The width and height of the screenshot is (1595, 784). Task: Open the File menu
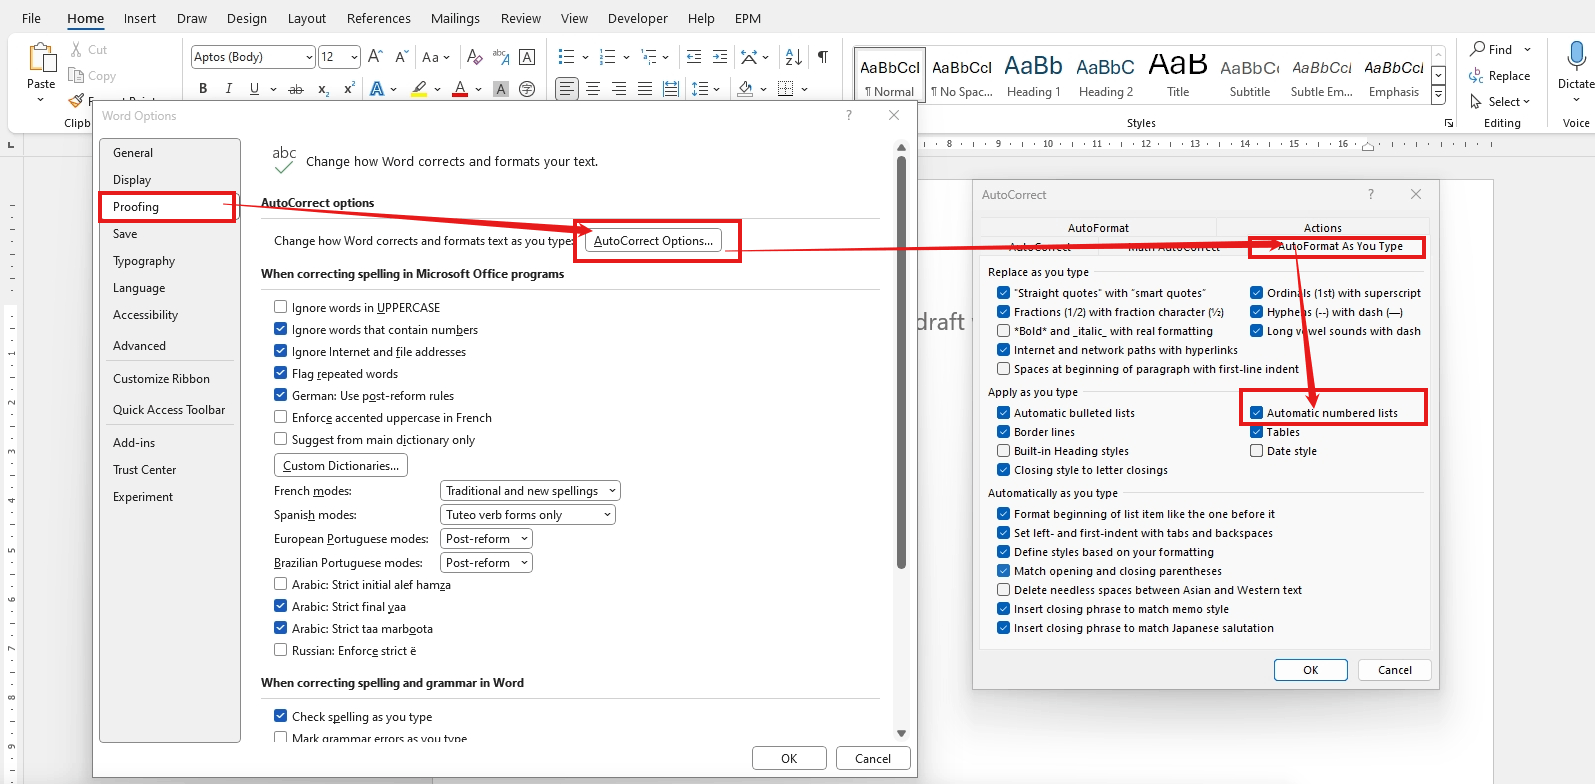coord(32,18)
